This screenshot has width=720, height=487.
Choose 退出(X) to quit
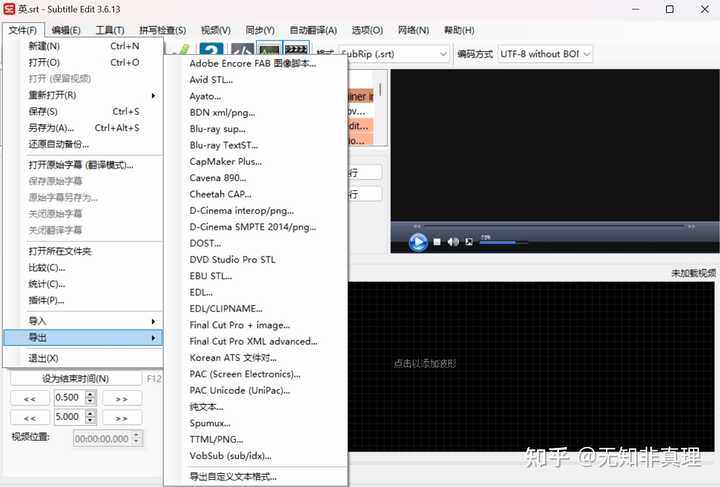(83, 358)
